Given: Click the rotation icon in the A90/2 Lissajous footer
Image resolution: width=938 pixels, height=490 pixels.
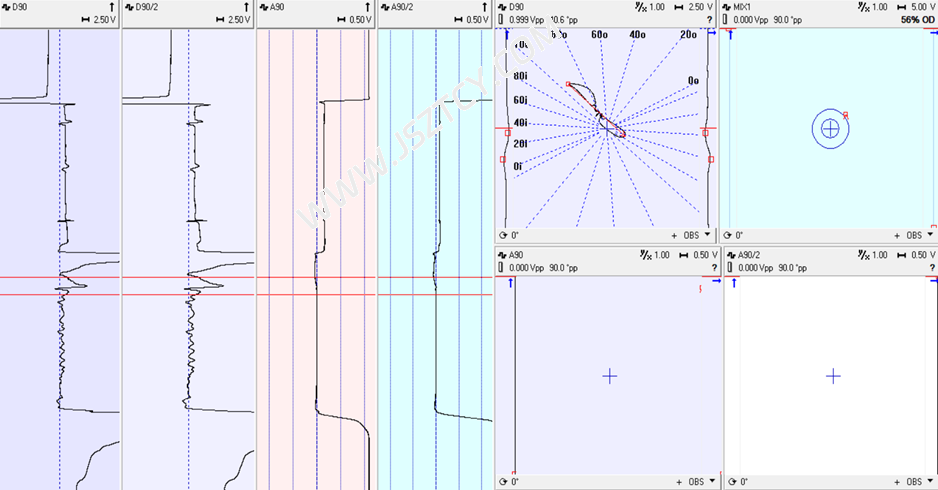Looking at the screenshot, I should (x=729, y=482).
